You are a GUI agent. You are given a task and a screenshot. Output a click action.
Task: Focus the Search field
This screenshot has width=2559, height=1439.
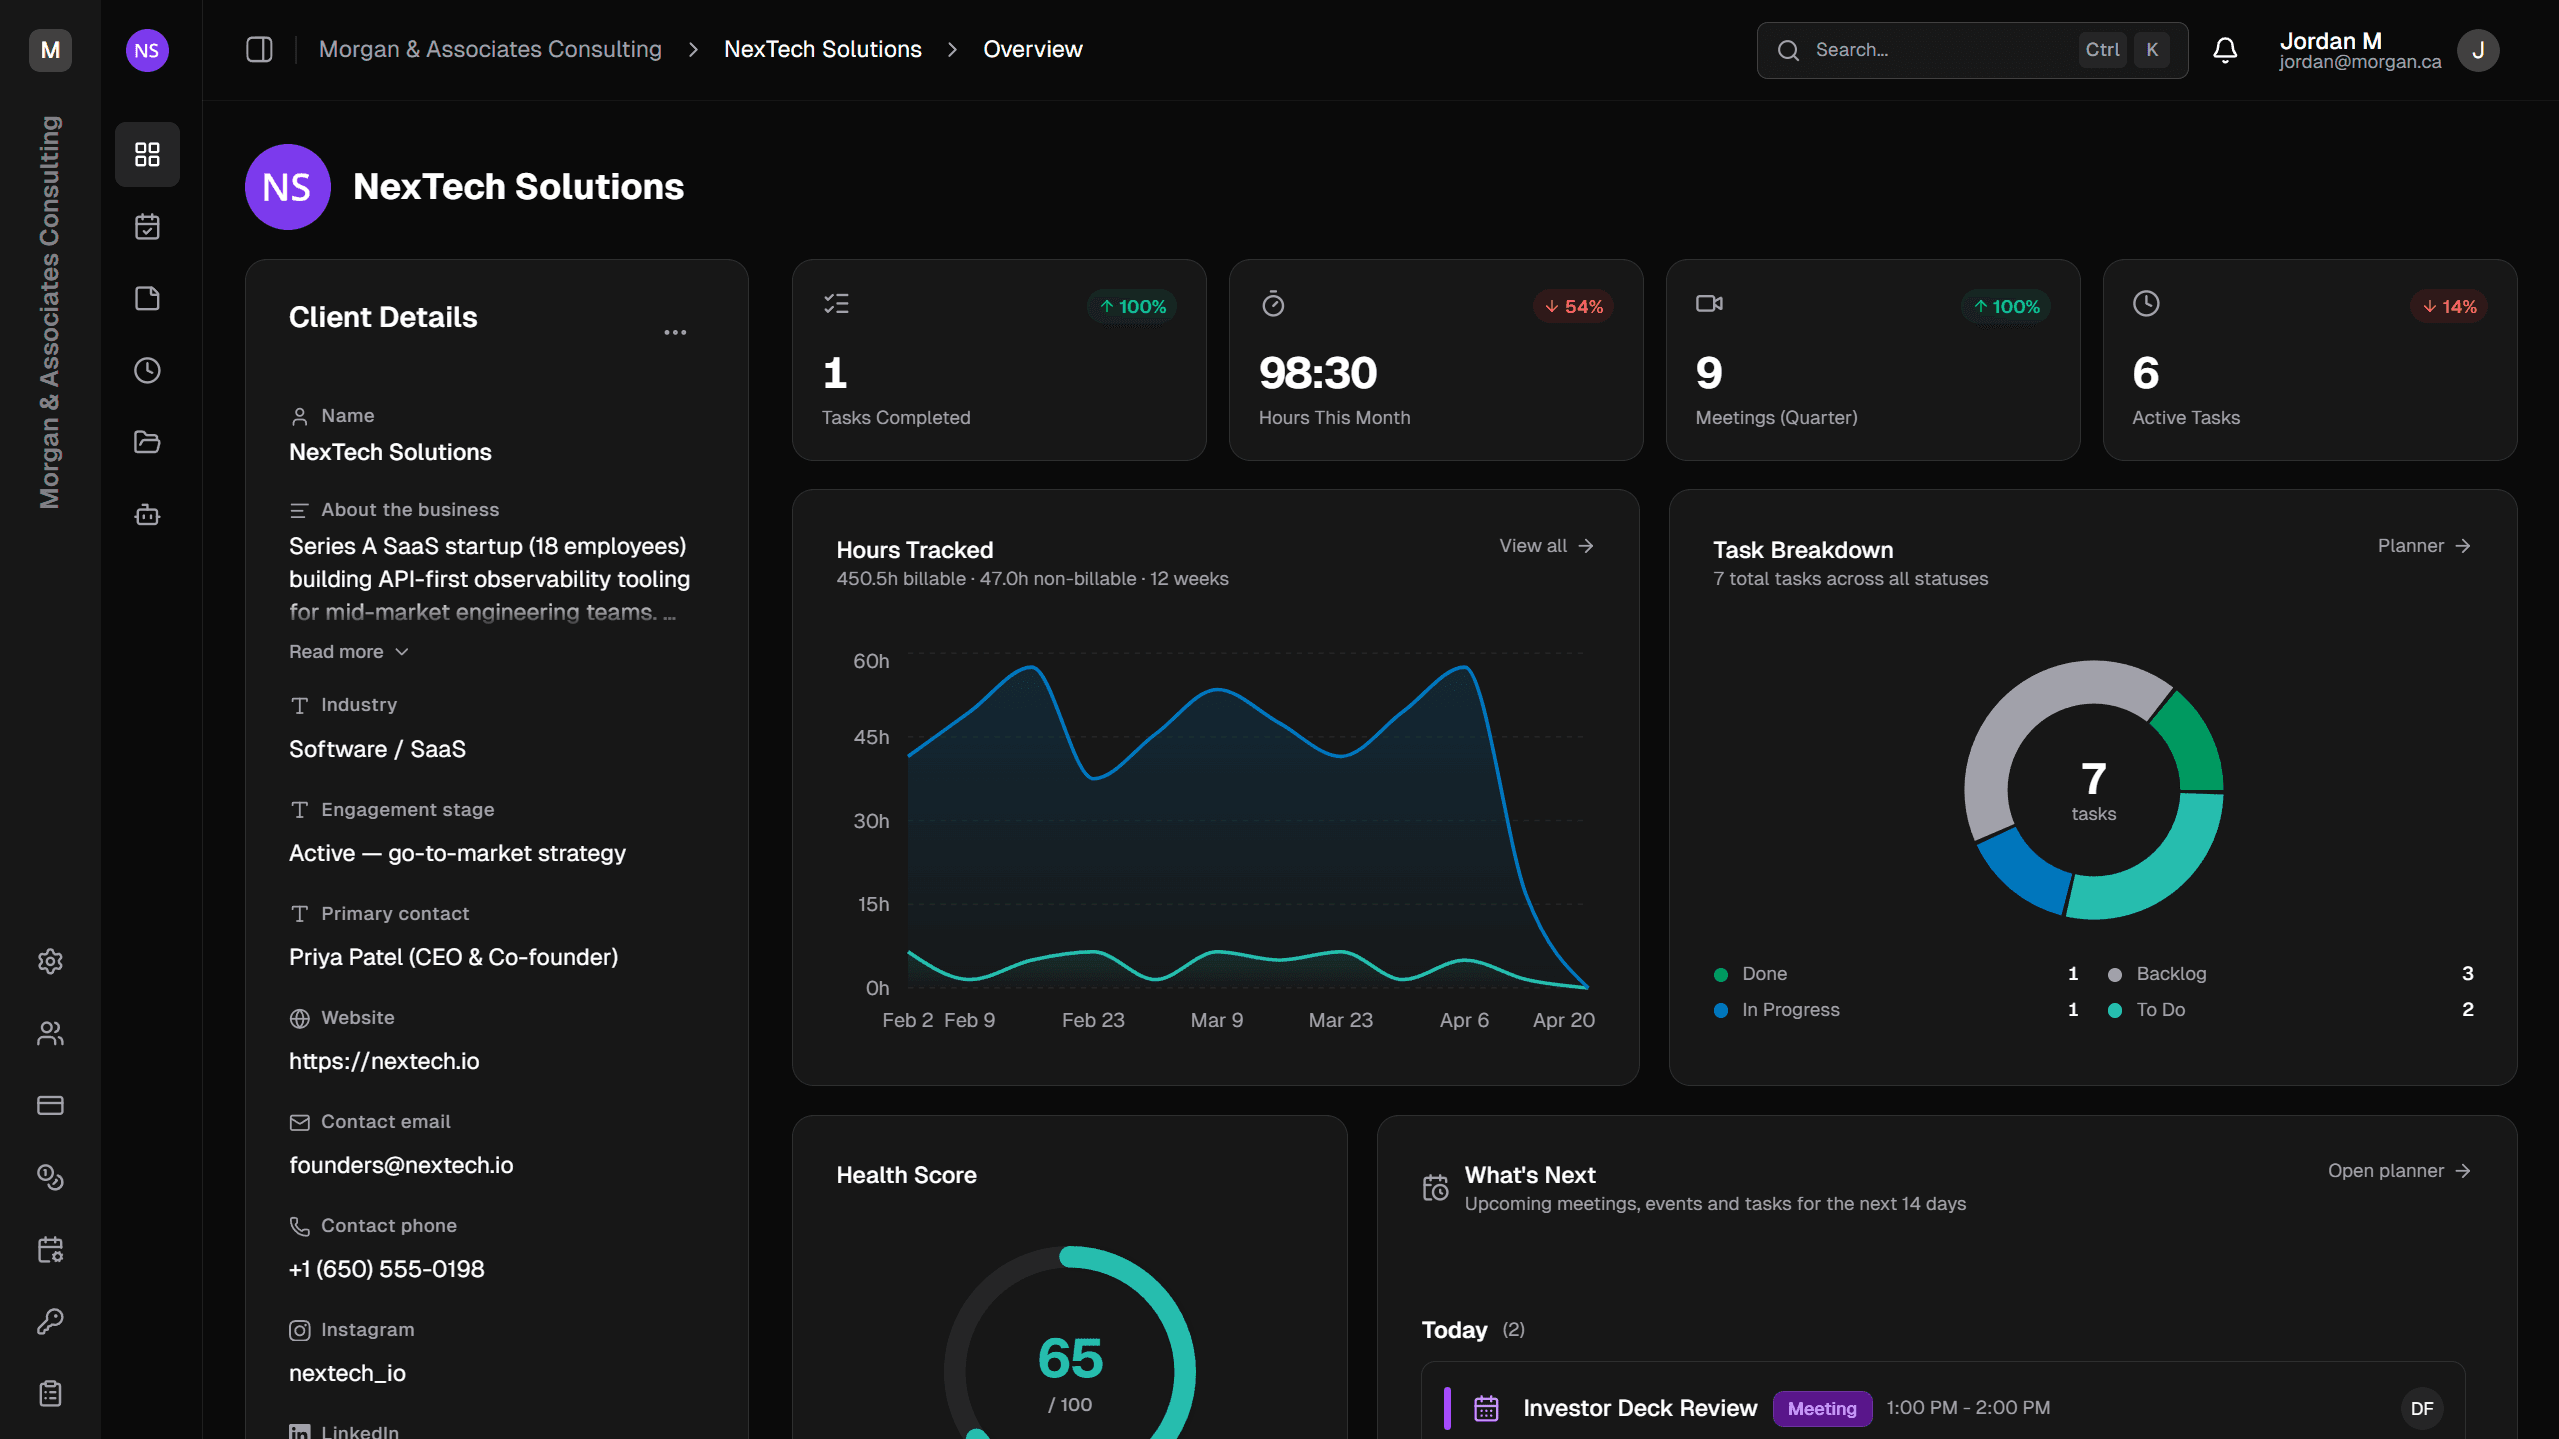pyautogui.click(x=1972, y=50)
